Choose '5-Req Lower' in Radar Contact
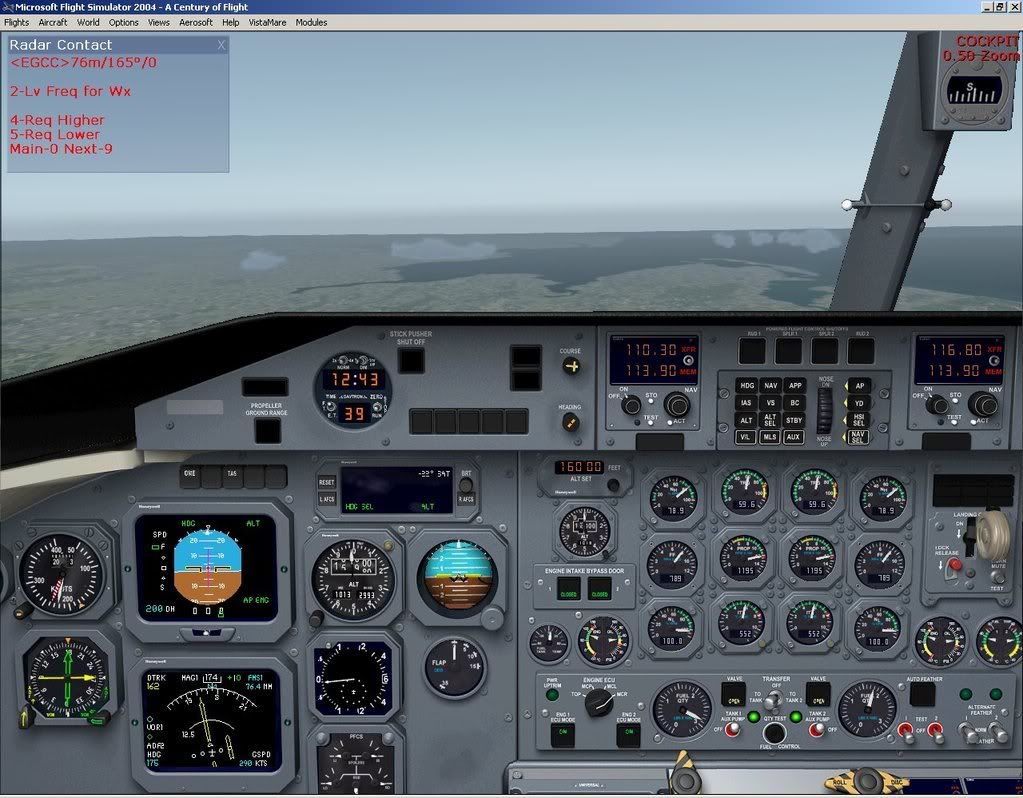This screenshot has height=798, width=1023. (55, 134)
